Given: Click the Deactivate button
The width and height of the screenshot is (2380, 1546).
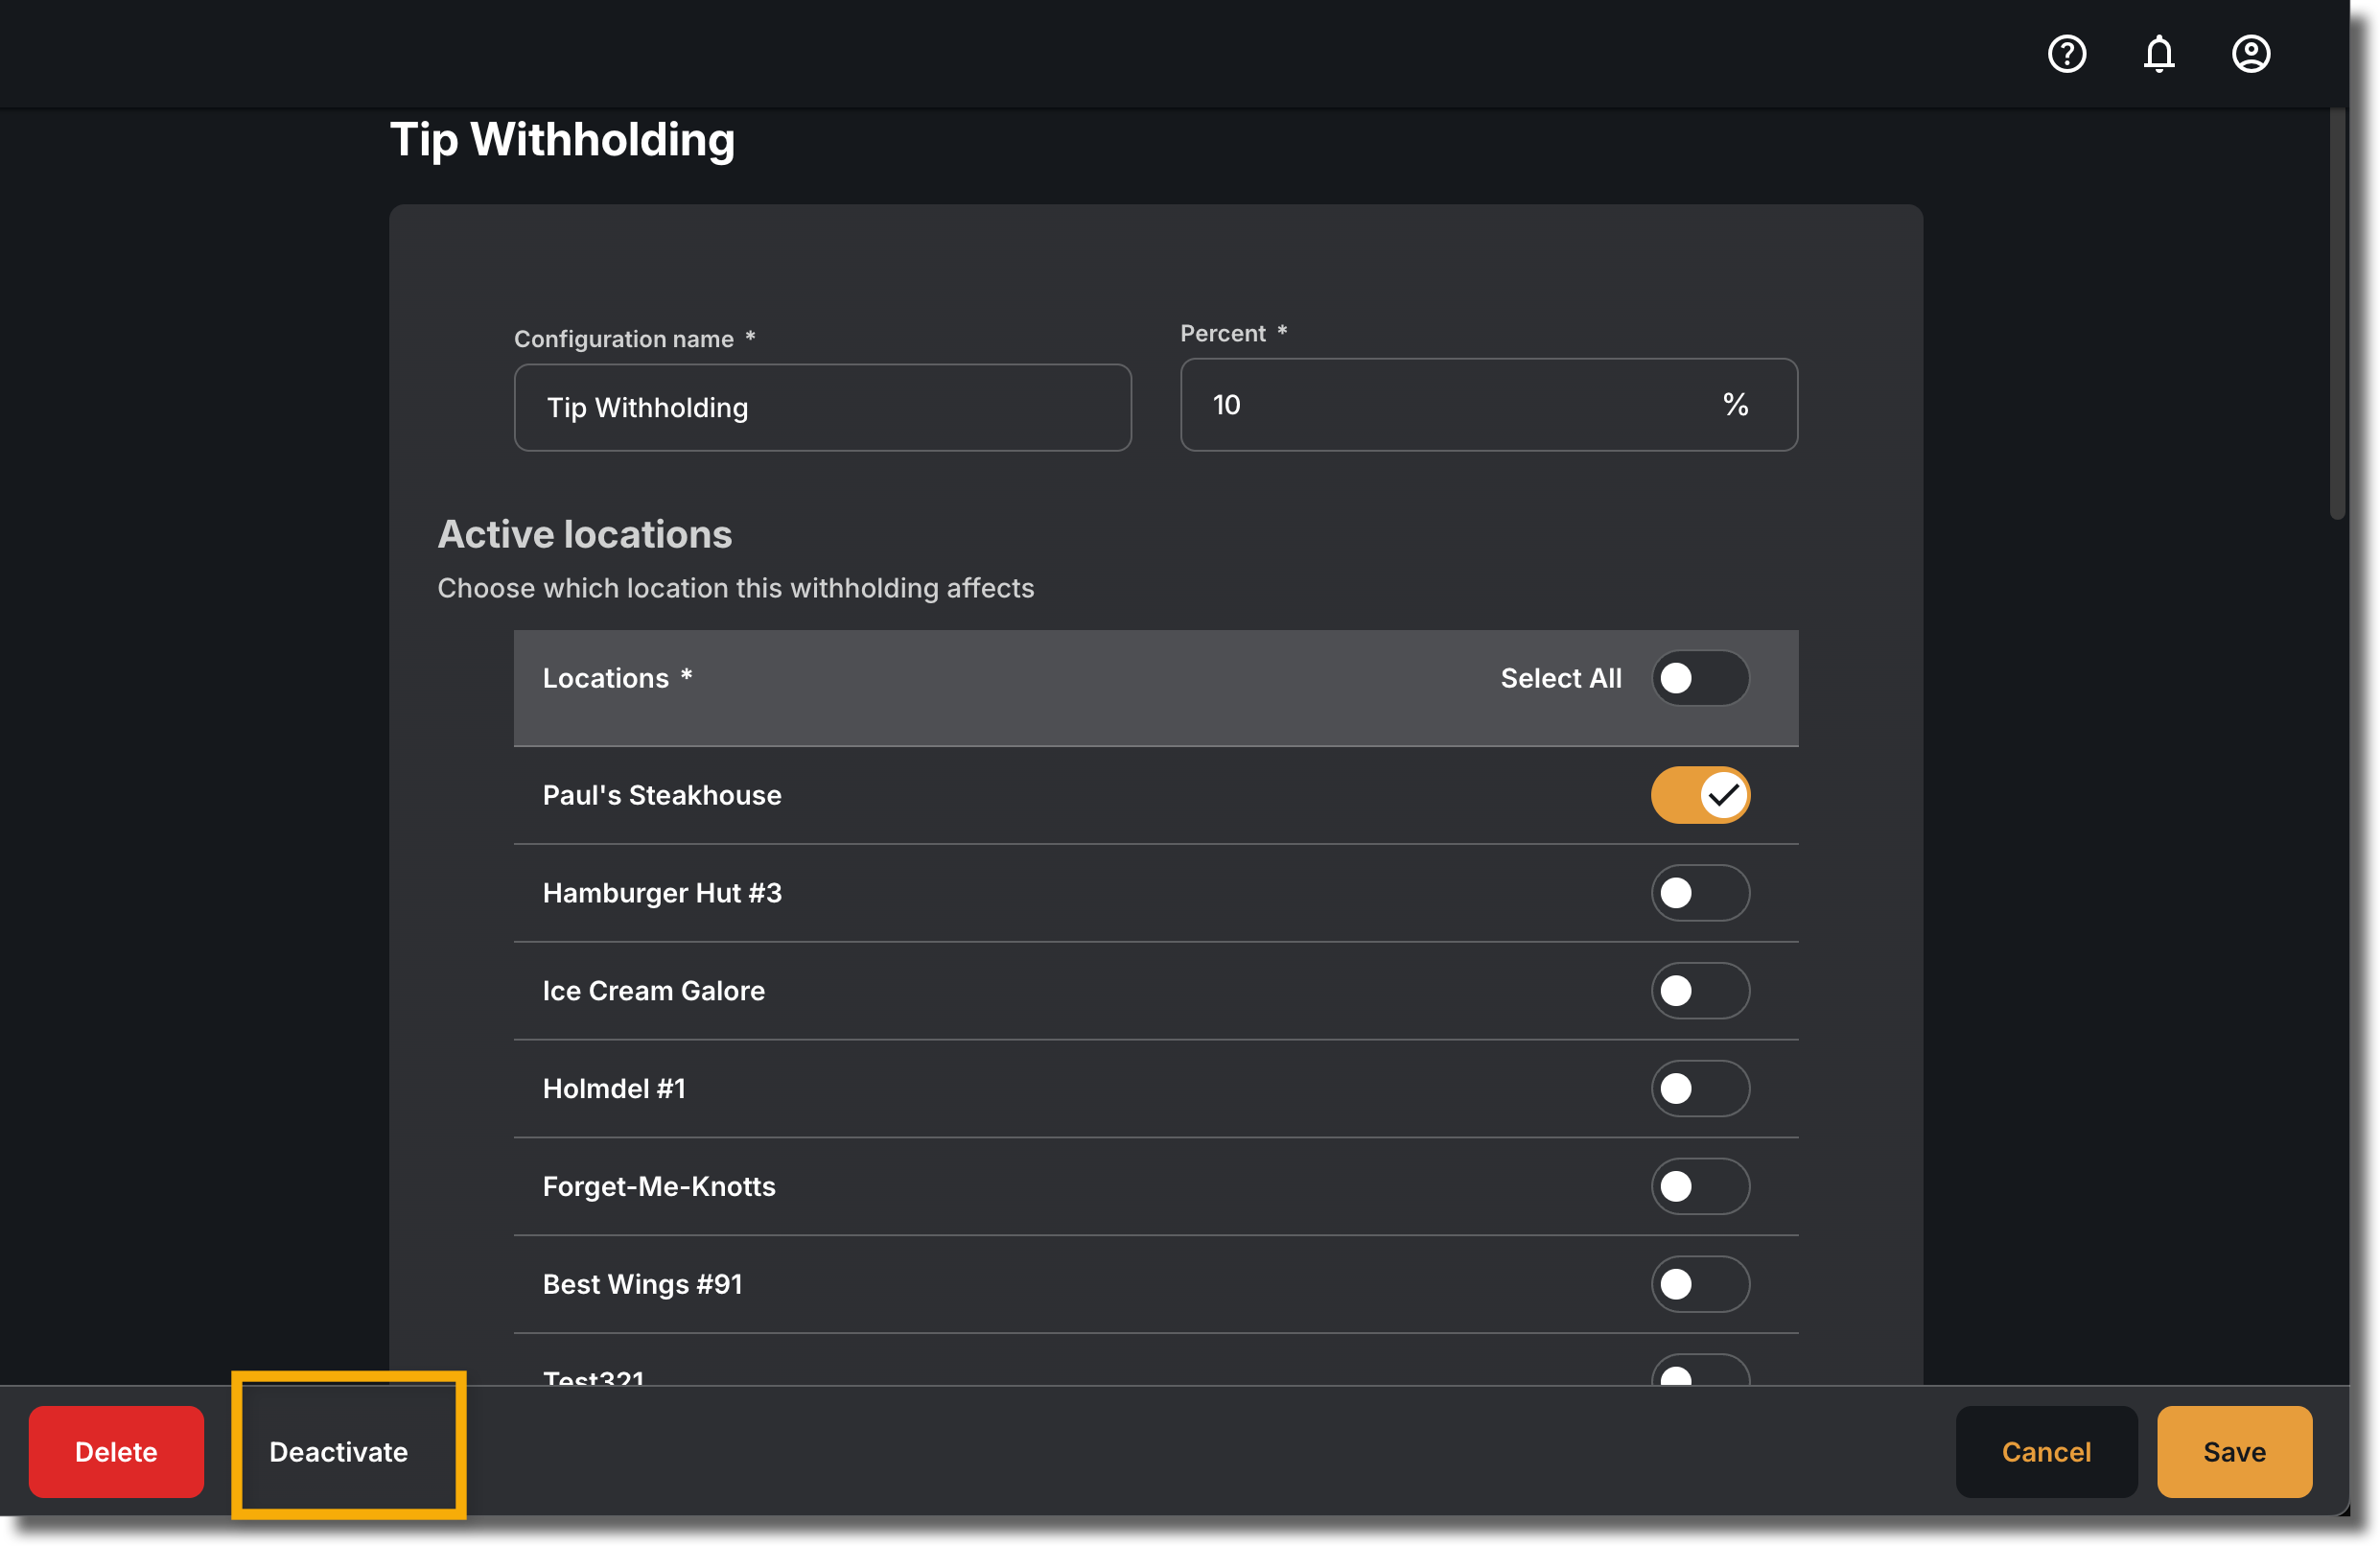Looking at the screenshot, I should point(338,1451).
